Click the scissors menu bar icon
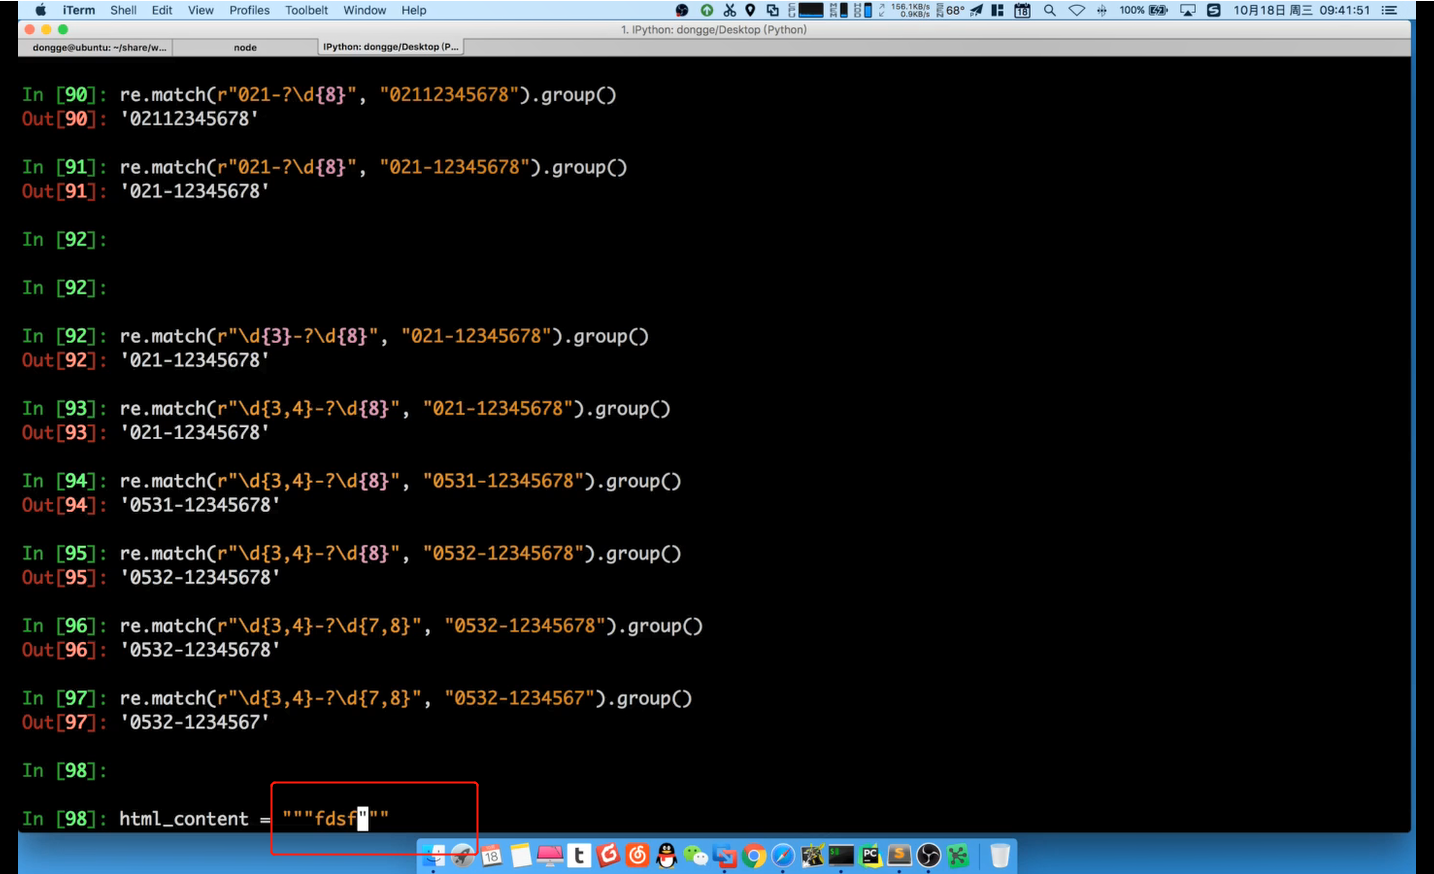The width and height of the screenshot is (1434, 874). (x=729, y=10)
